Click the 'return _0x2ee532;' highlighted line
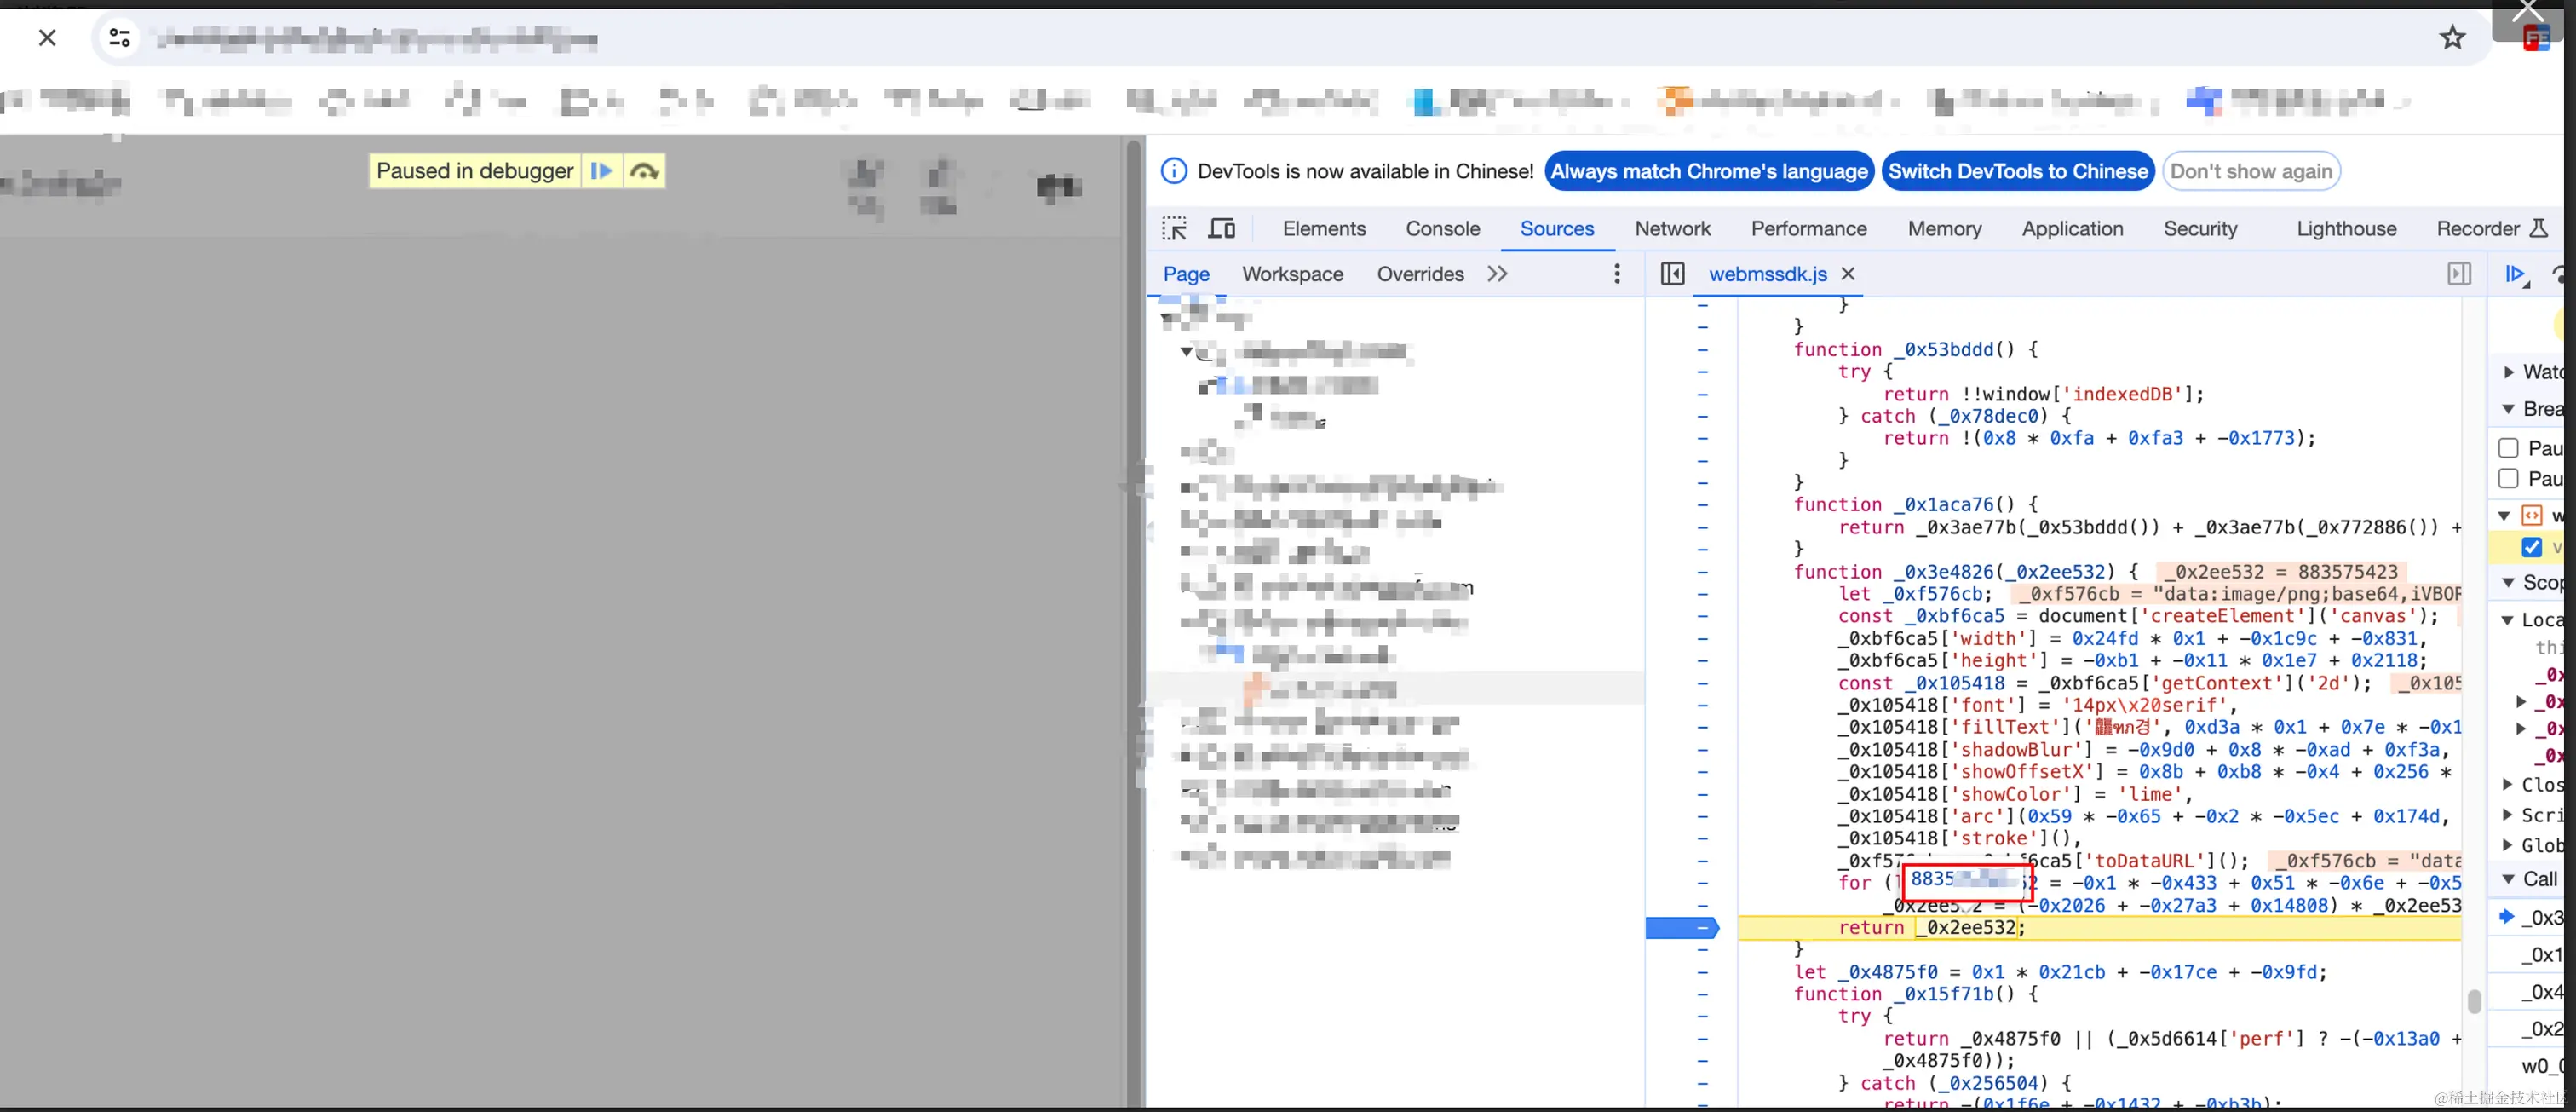Viewport: 2576px width, 1112px height. click(1931, 928)
